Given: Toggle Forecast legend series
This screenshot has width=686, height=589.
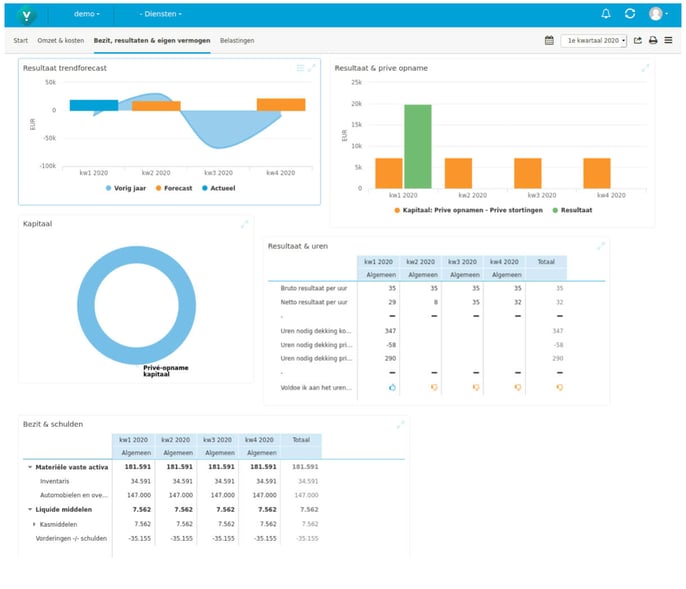Looking at the screenshot, I should click(x=174, y=188).
